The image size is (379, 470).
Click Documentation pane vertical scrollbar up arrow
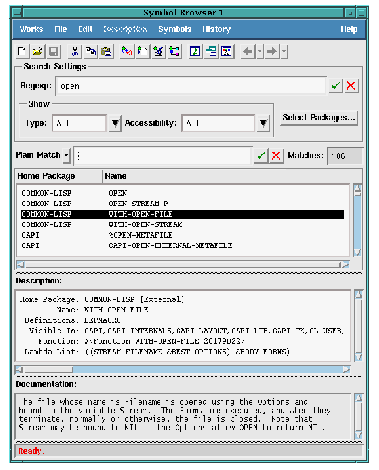358,398
